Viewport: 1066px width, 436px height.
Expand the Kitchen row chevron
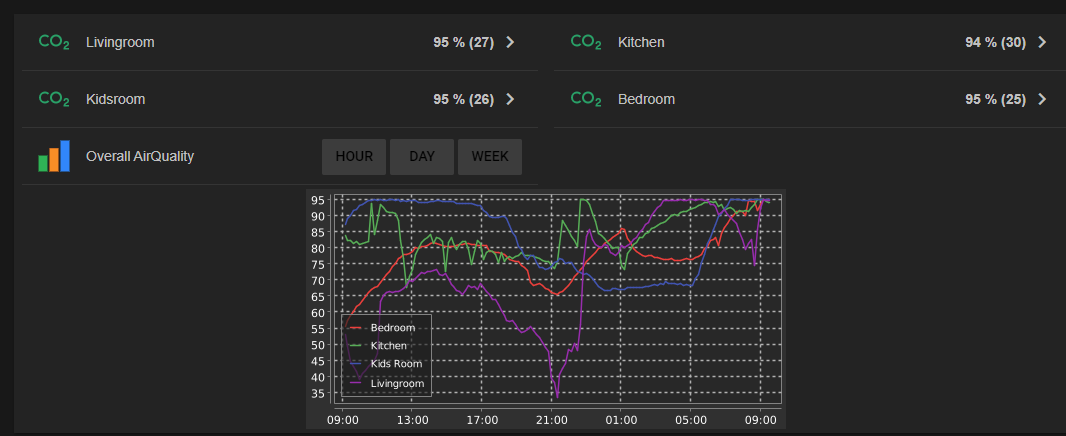(x=1042, y=42)
